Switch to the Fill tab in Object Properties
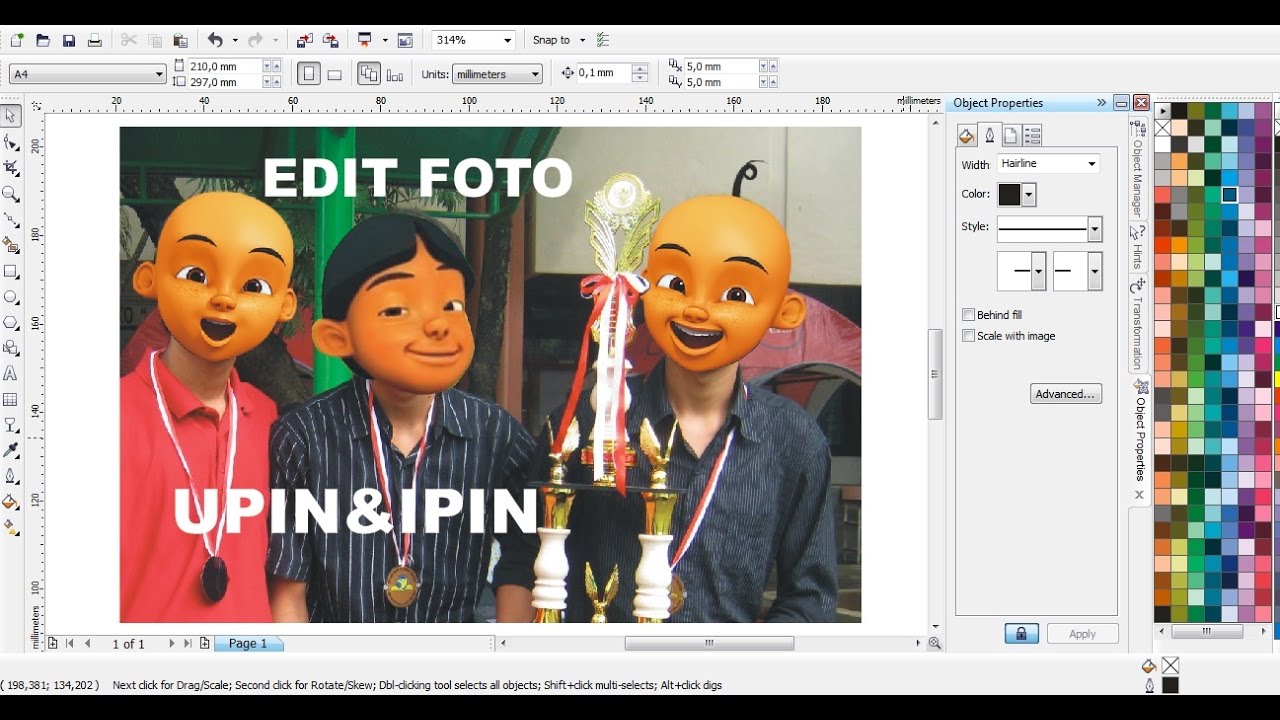 (966, 135)
